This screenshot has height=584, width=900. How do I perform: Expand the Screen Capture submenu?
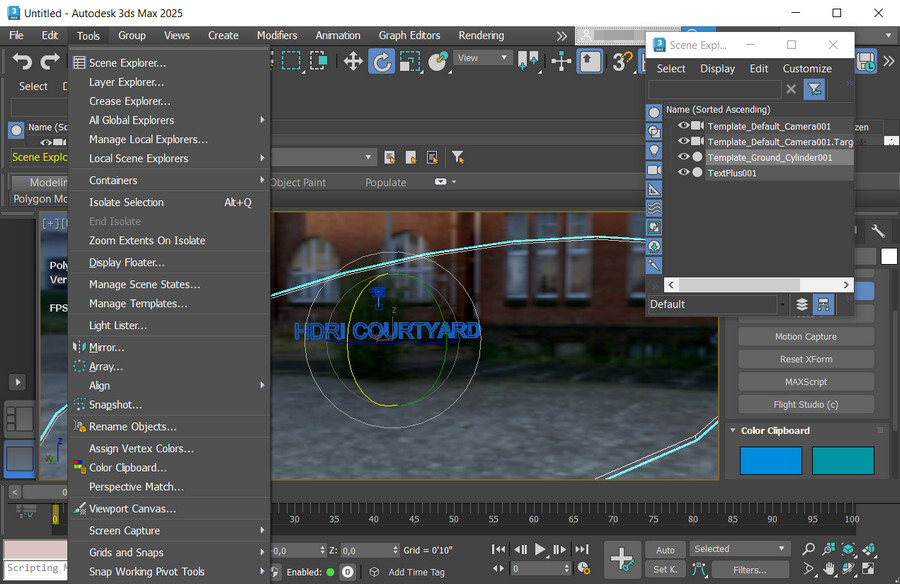tap(169, 531)
